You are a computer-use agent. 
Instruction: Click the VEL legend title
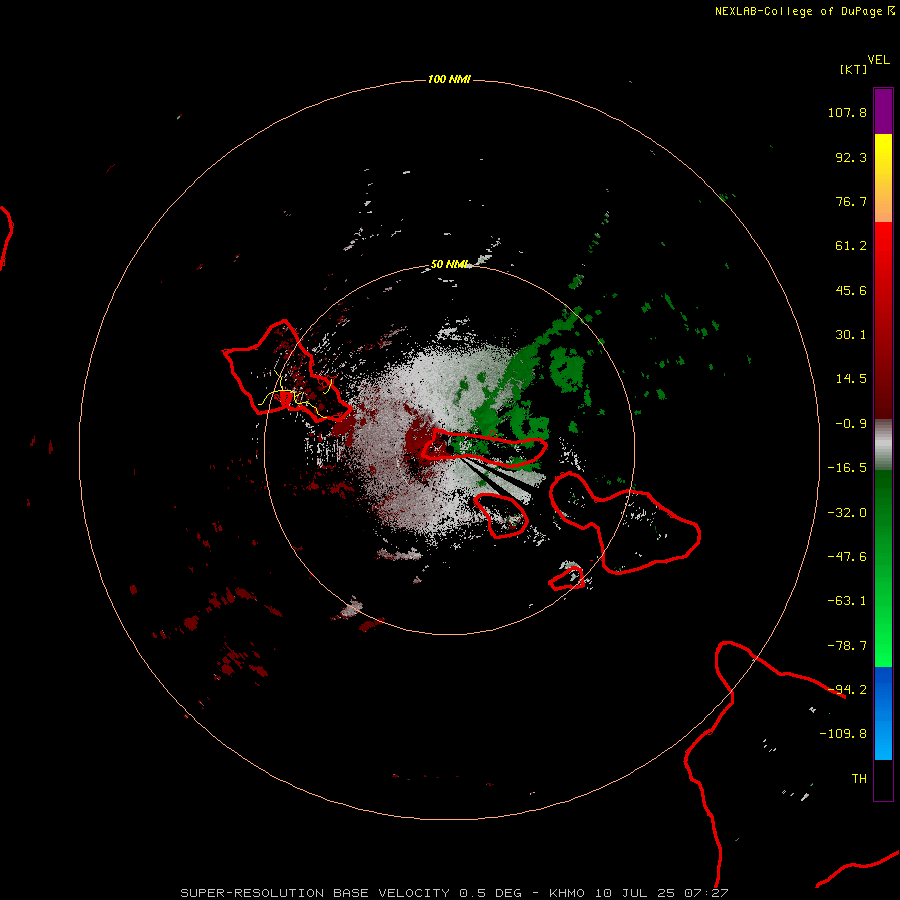point(878,60)
